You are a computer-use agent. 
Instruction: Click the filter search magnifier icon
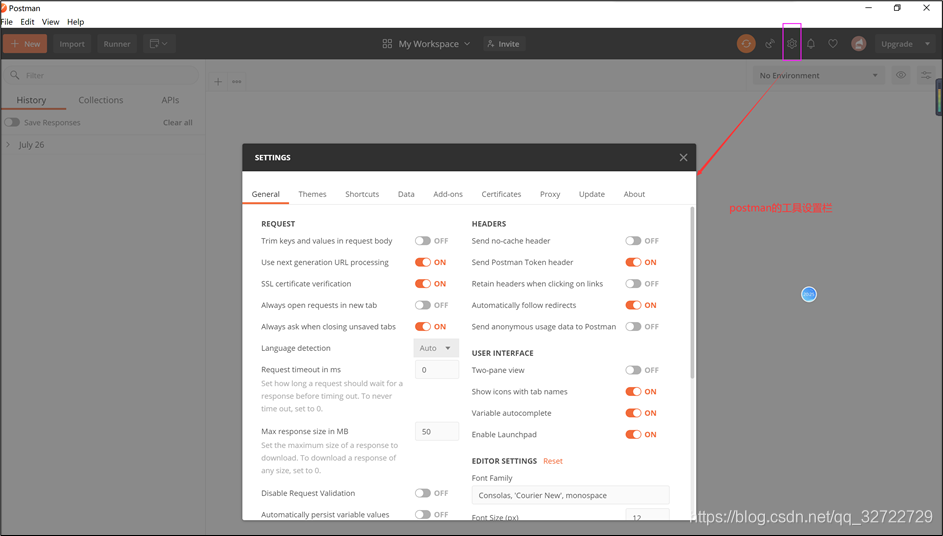(x=15, y=75)
